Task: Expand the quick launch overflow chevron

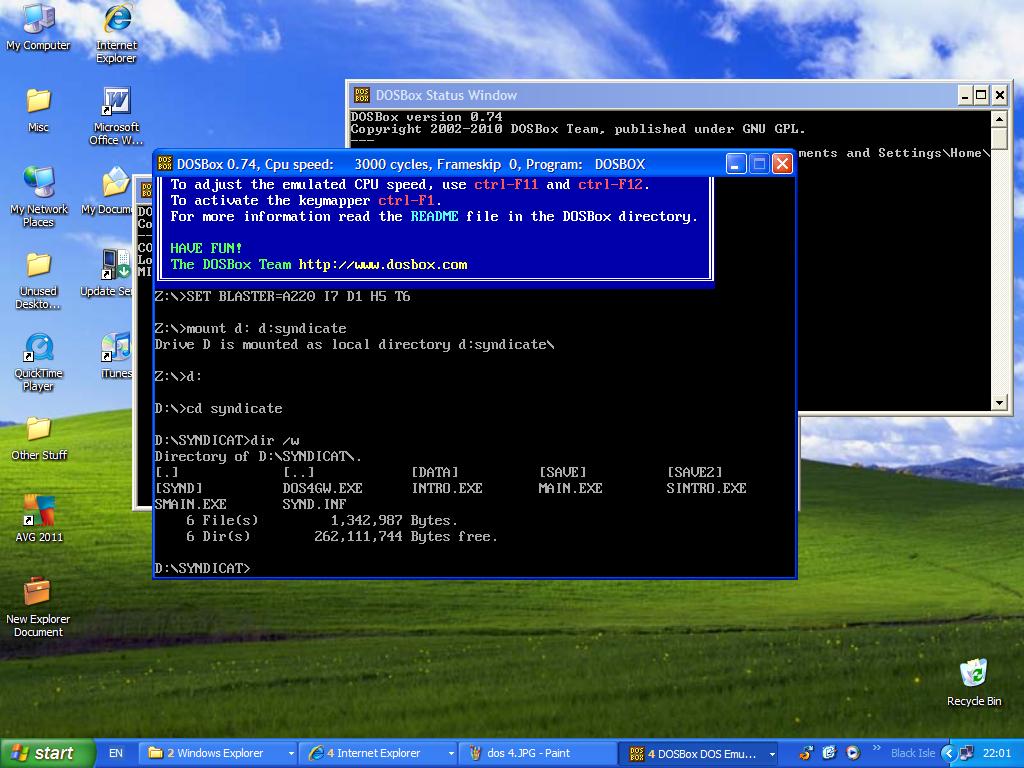Action: point(876,748)
